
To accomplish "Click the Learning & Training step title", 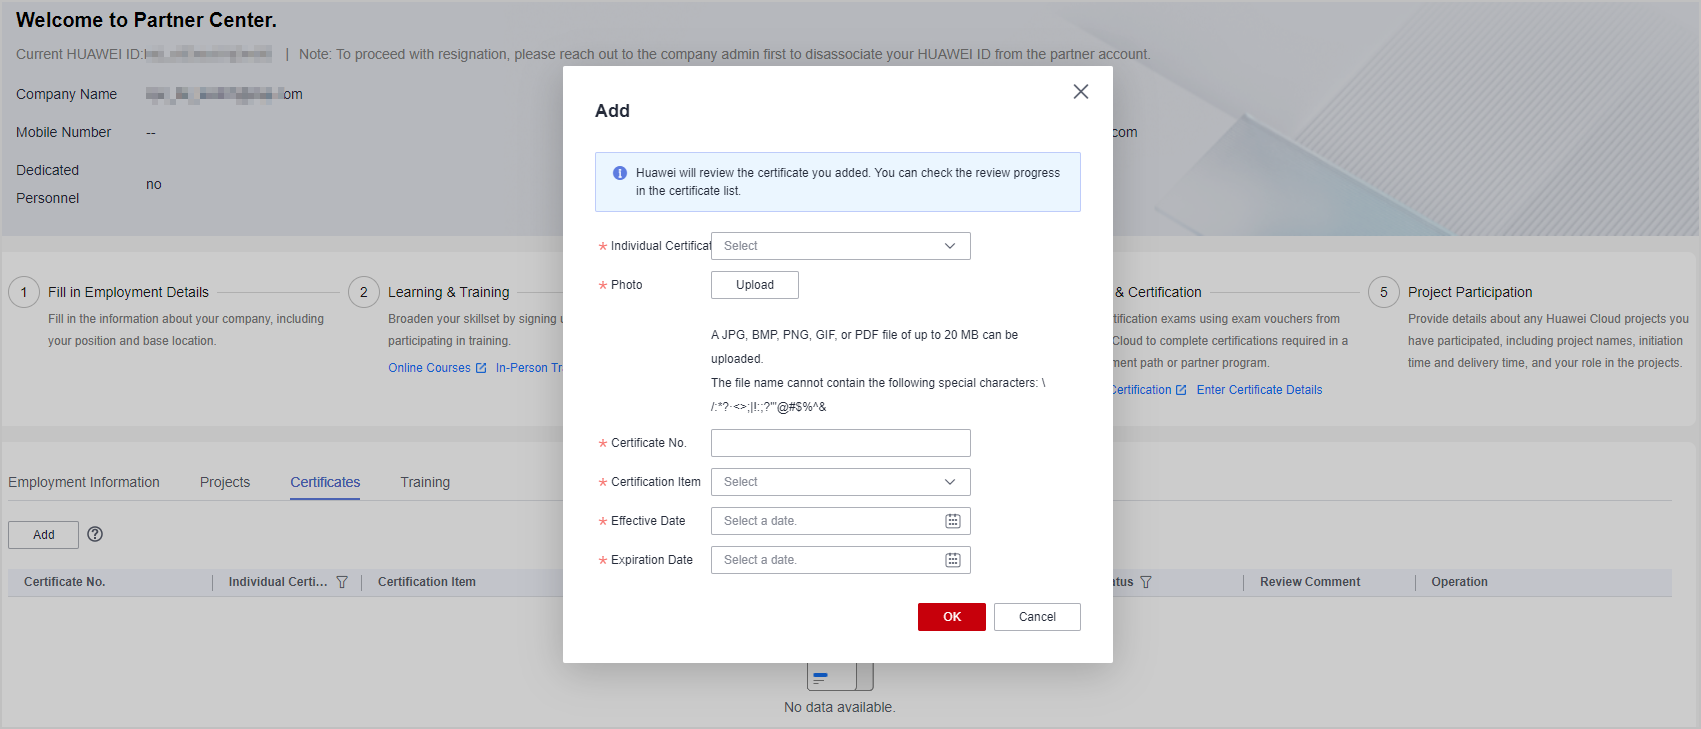I will click(x=448, y=292).
